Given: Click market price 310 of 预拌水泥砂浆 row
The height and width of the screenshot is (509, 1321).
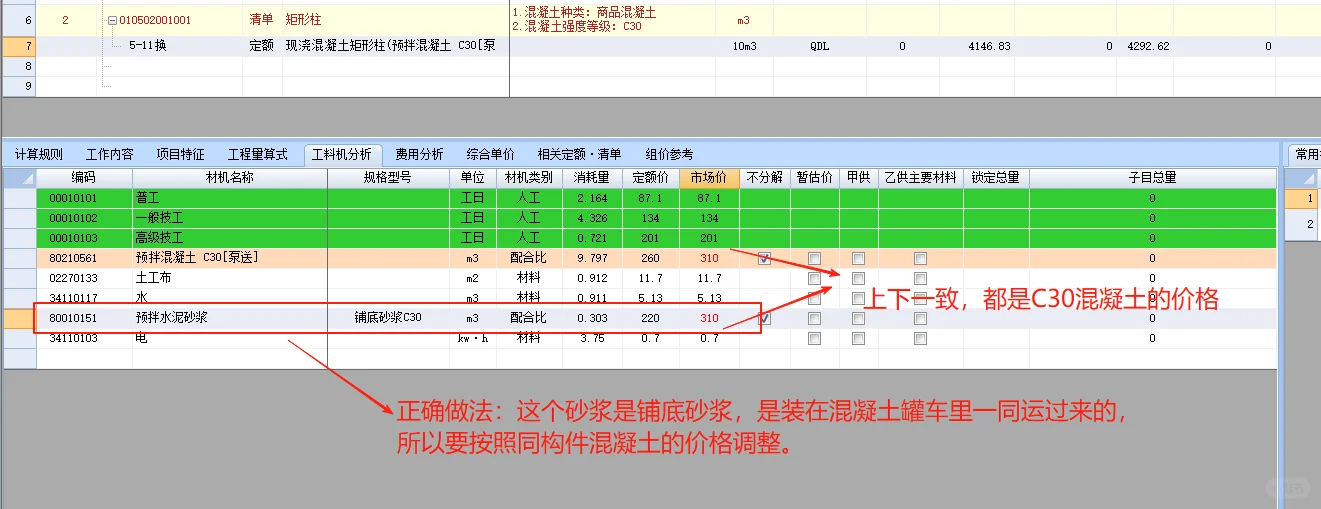Looking at the screenshot, I should click(x=709, y=318).
